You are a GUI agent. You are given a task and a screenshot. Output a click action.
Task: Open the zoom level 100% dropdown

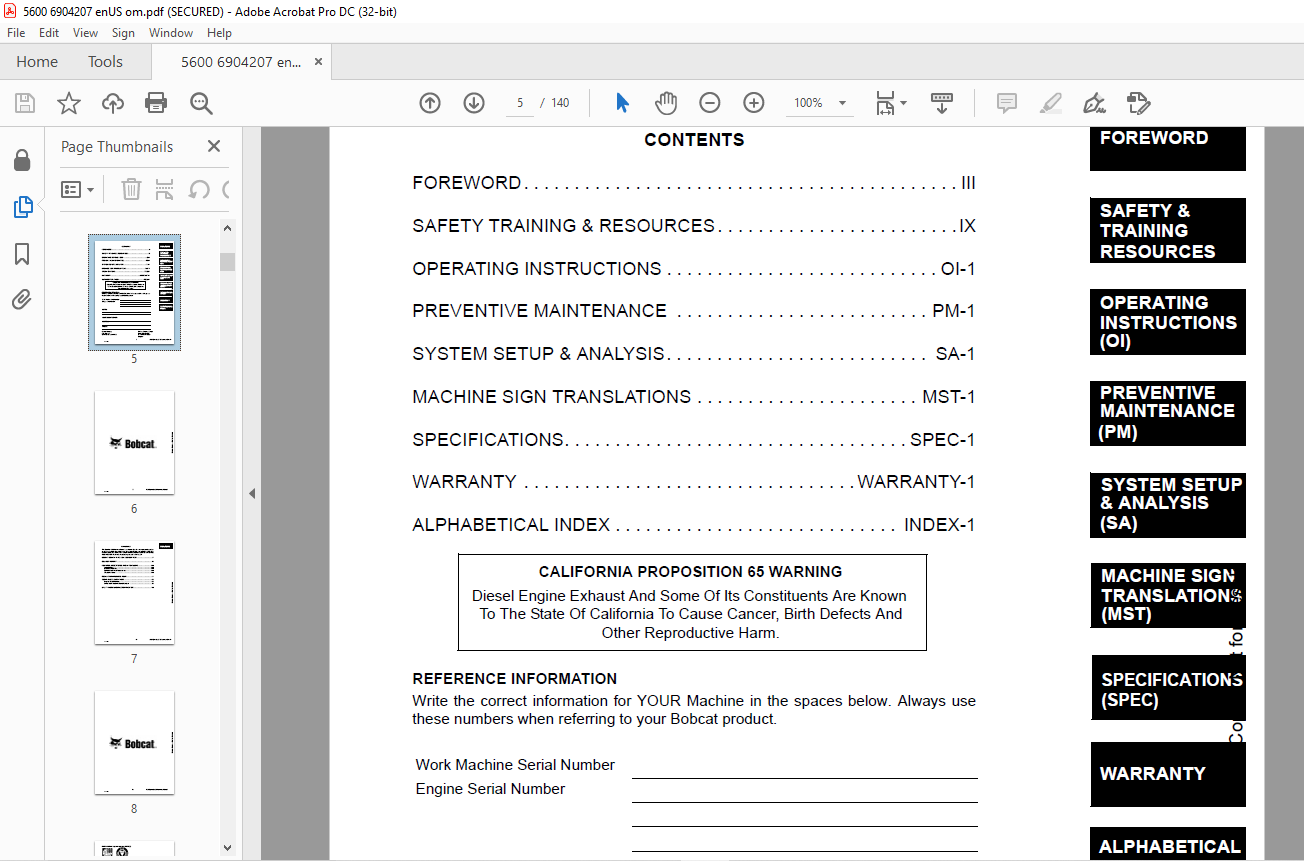(822, 103)
